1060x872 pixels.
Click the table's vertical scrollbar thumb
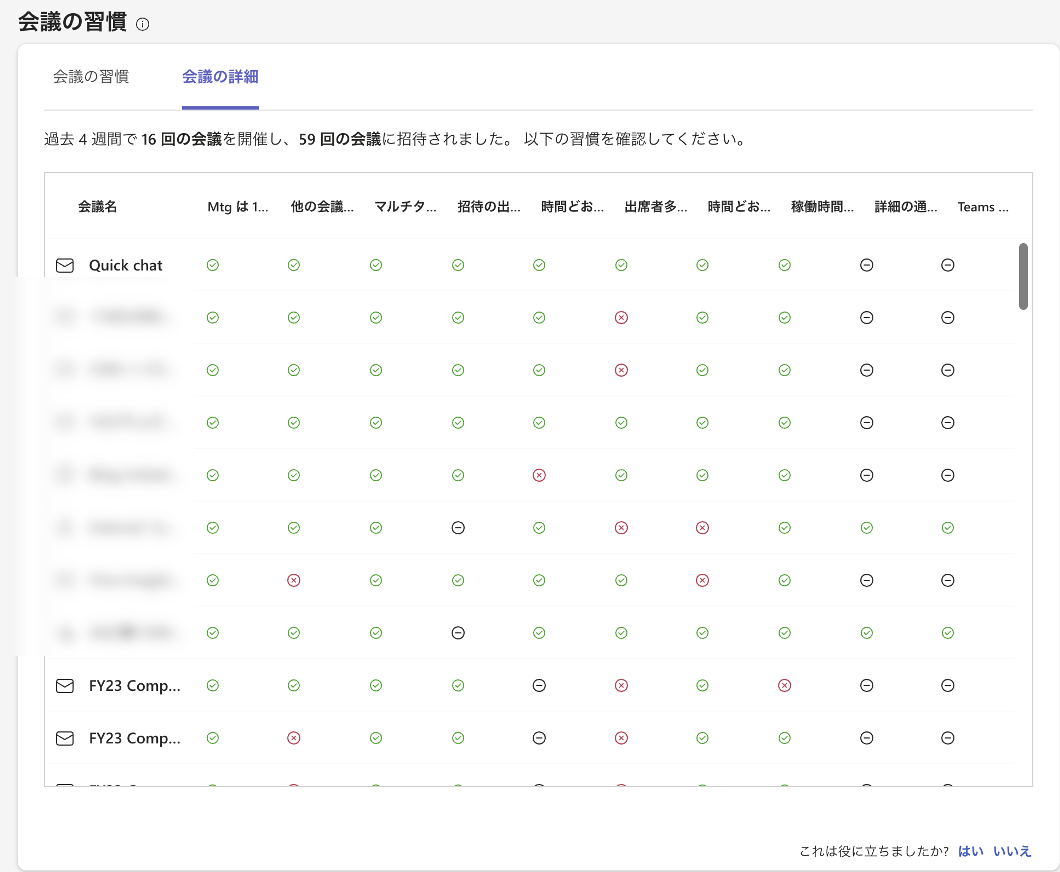coord(1023,276)
